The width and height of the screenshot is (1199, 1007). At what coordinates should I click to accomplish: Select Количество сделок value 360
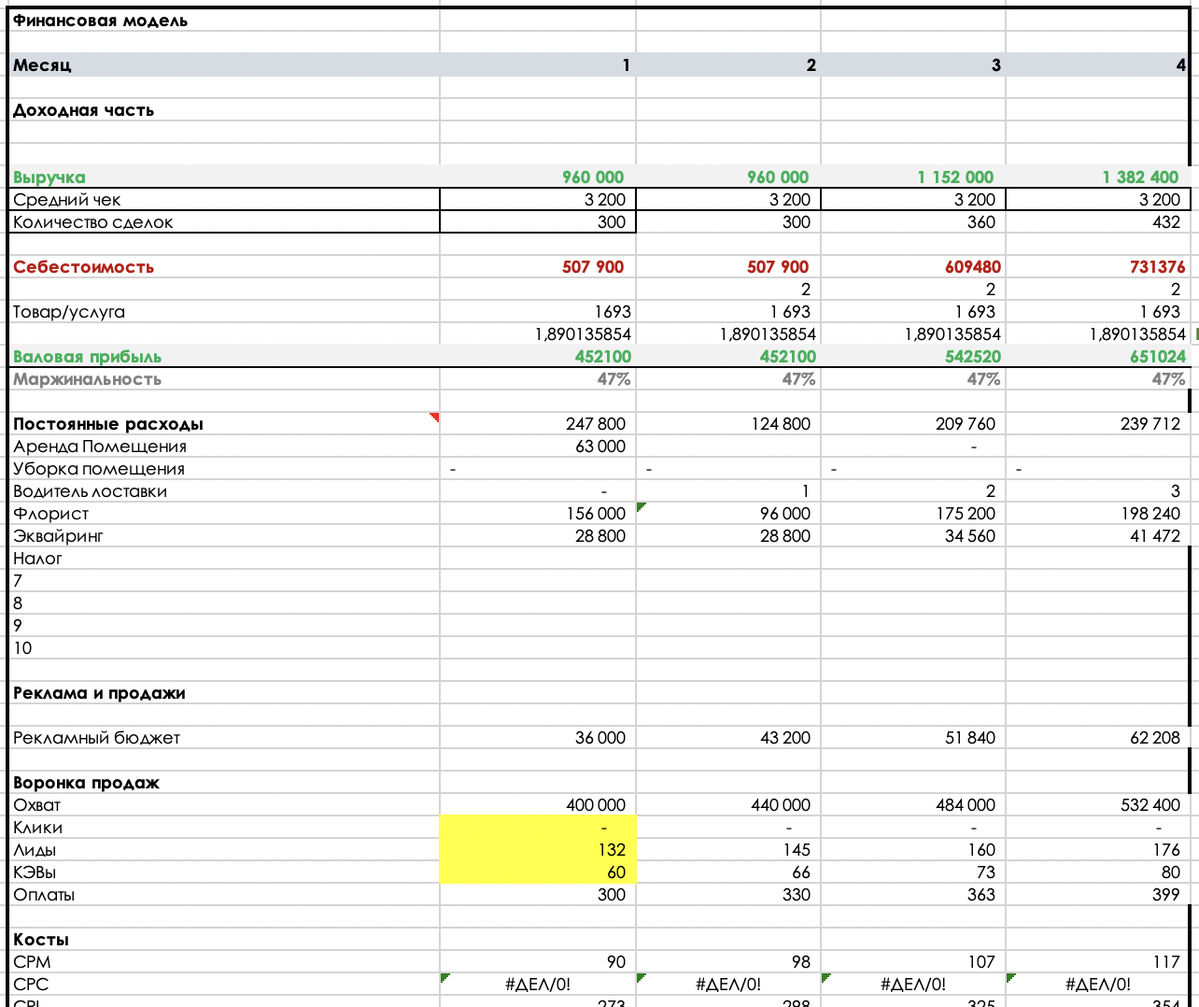pyautogui.click(x=912, y=222)
